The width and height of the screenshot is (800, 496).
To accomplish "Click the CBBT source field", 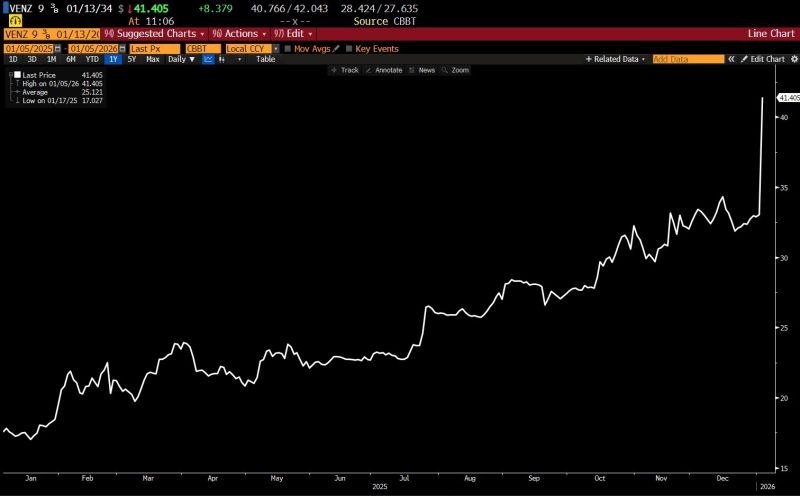I will click(203, 48).
